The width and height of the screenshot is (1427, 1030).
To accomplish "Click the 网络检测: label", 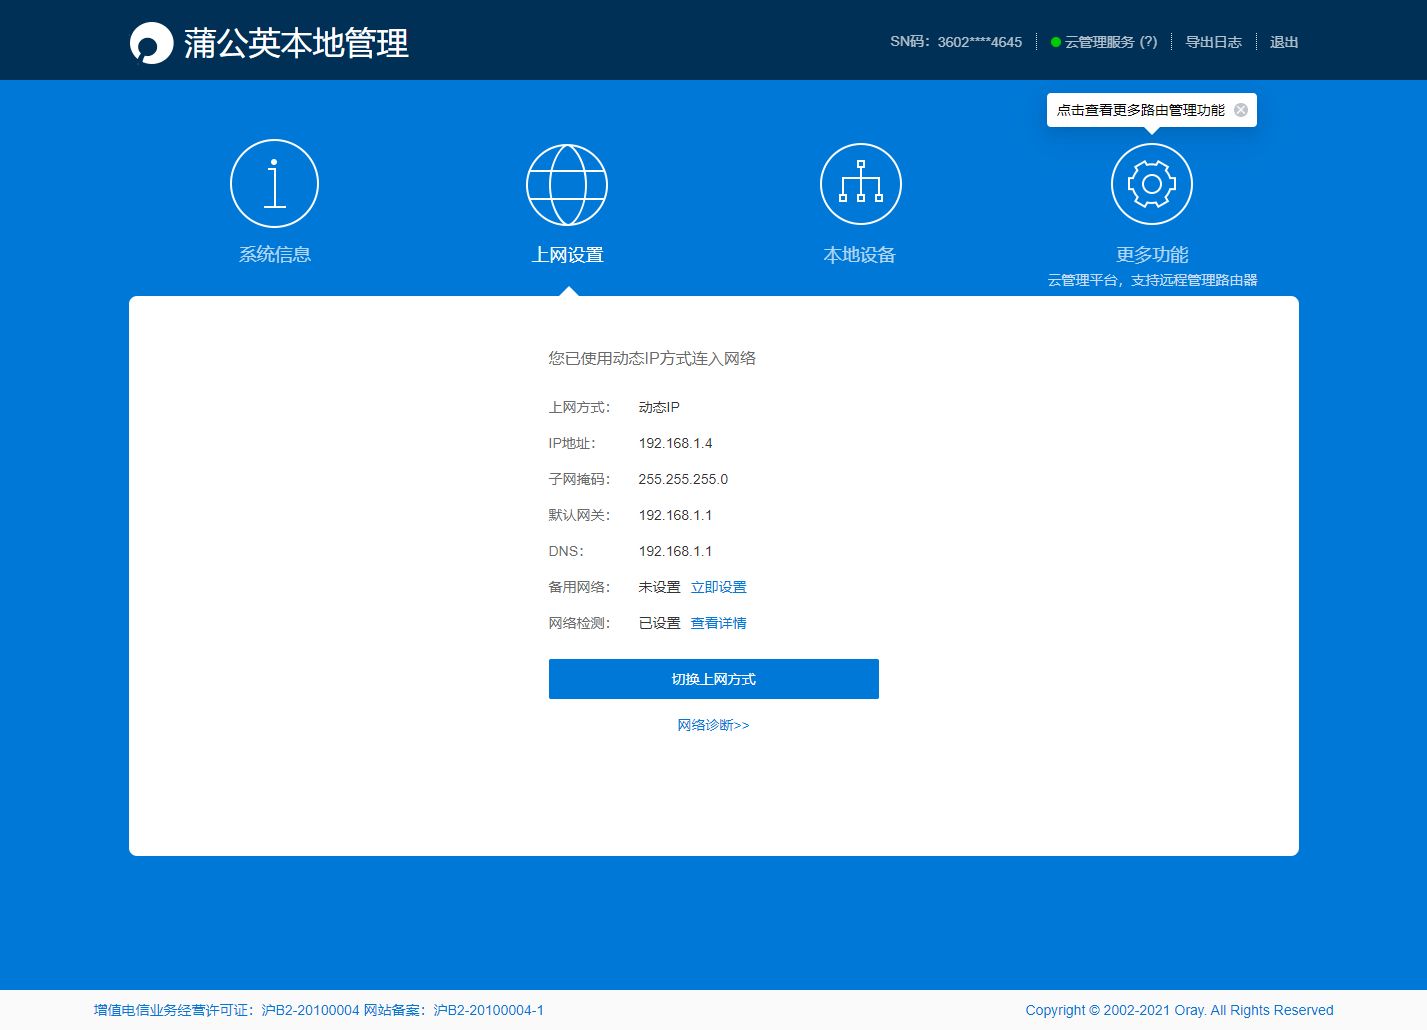I will click(x=579, y=623).
